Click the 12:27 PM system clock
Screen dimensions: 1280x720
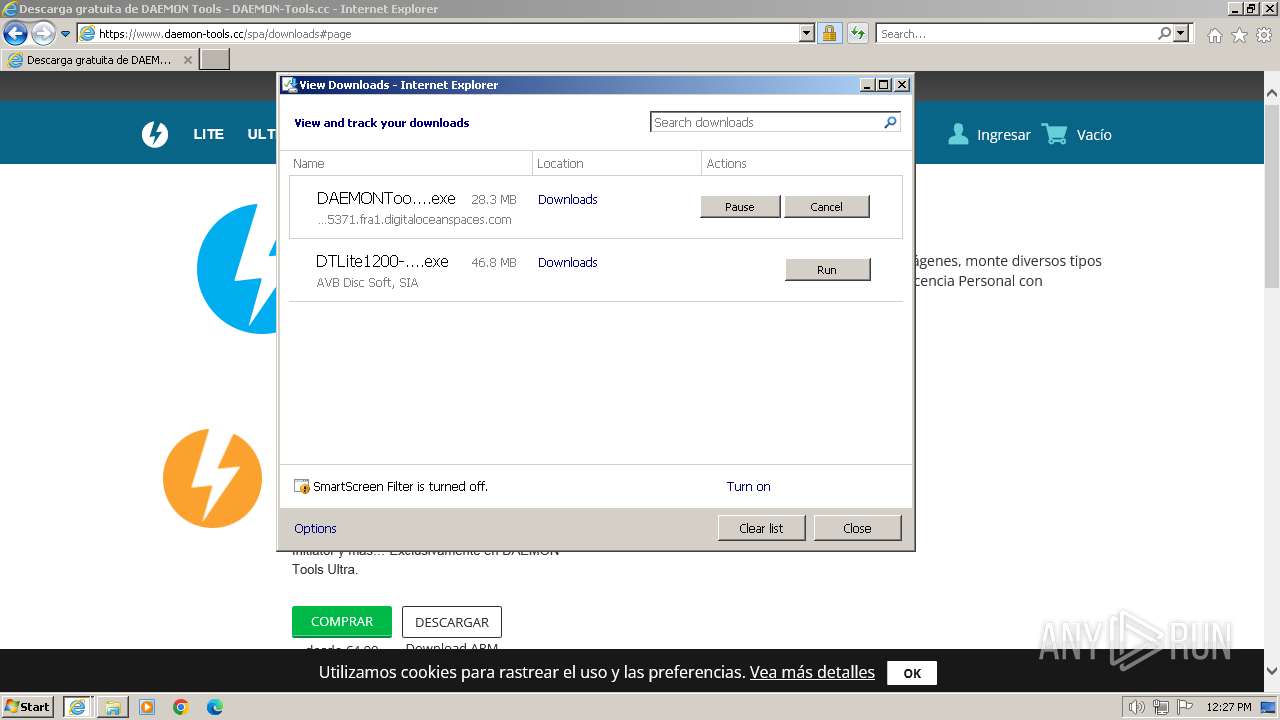coord(1229,707)
